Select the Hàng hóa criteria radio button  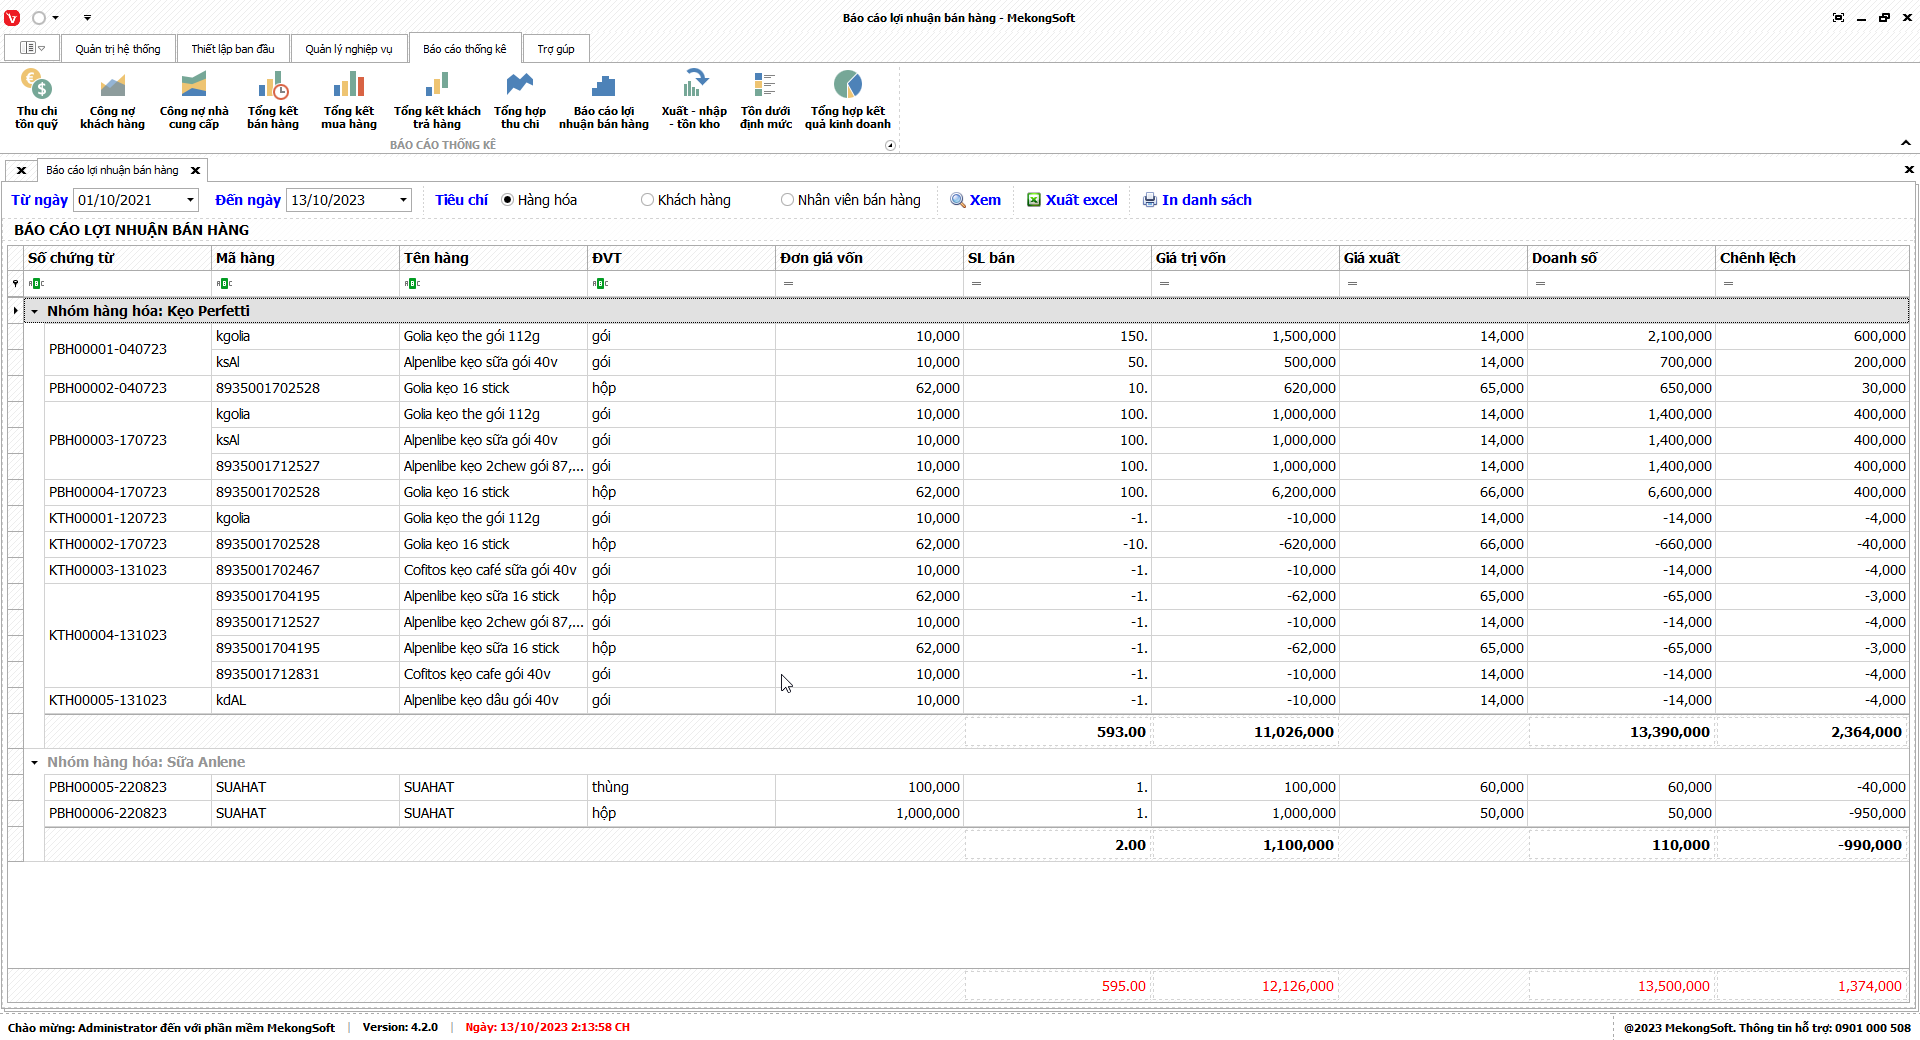(508, 200)
